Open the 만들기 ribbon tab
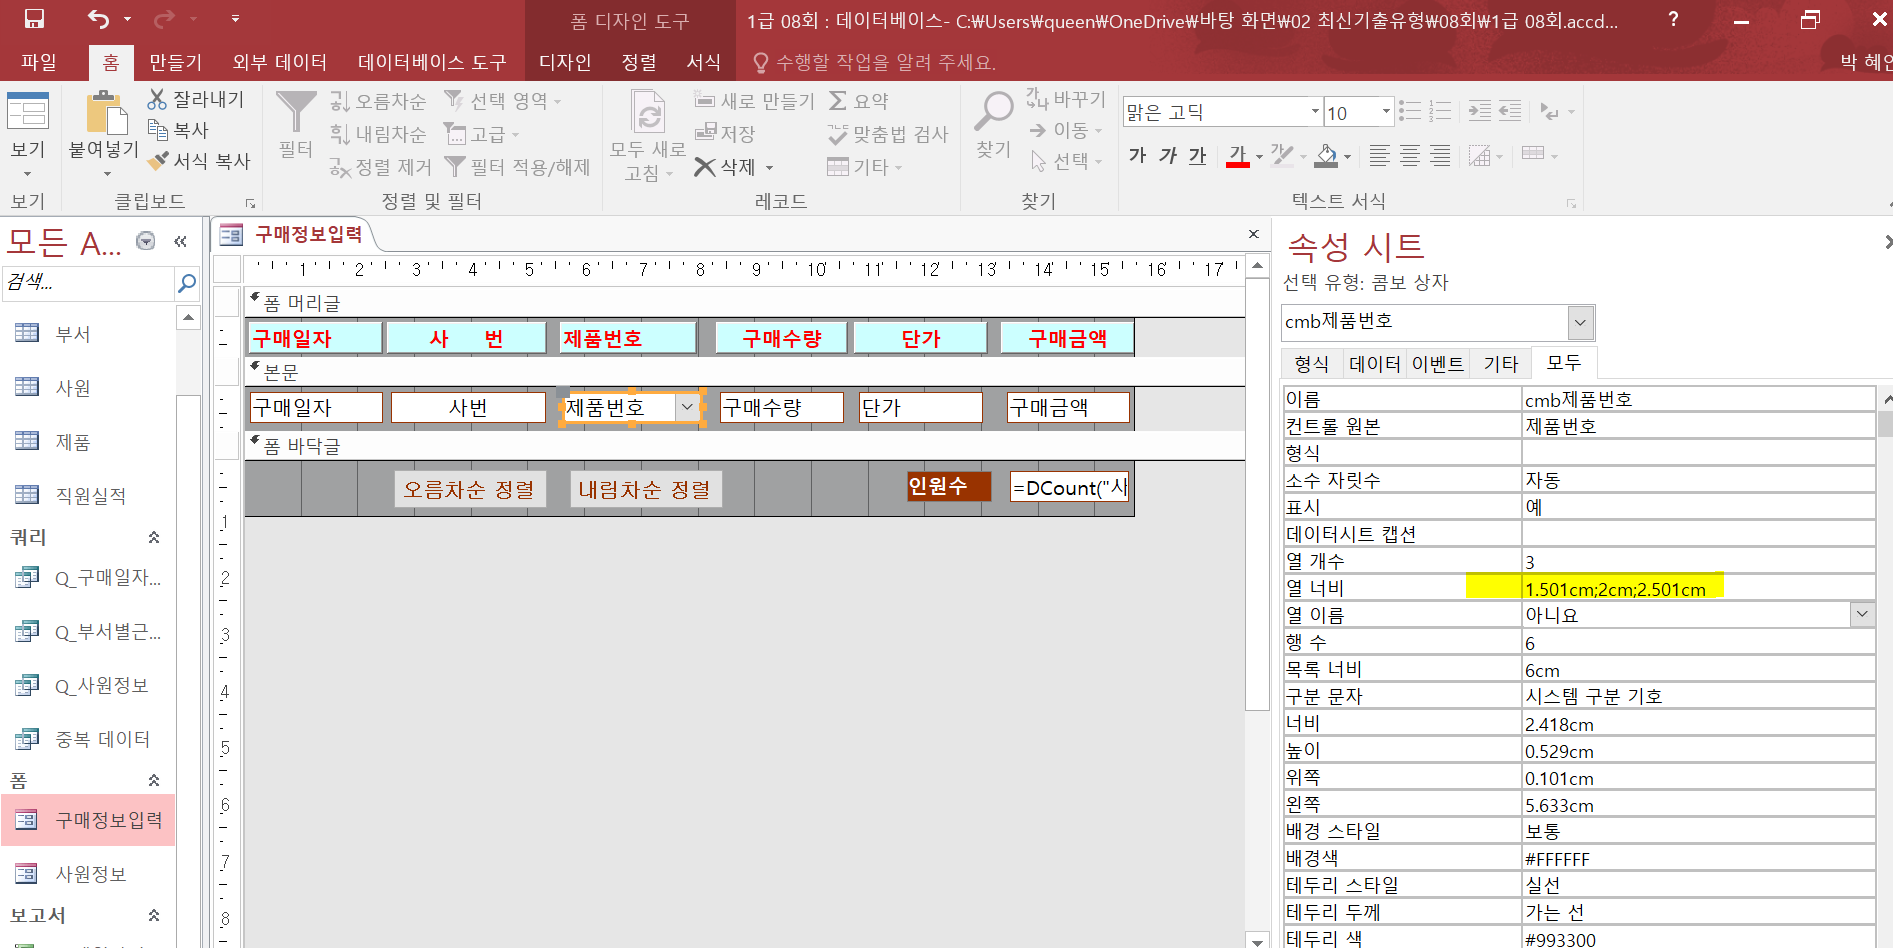 (175, 62)
